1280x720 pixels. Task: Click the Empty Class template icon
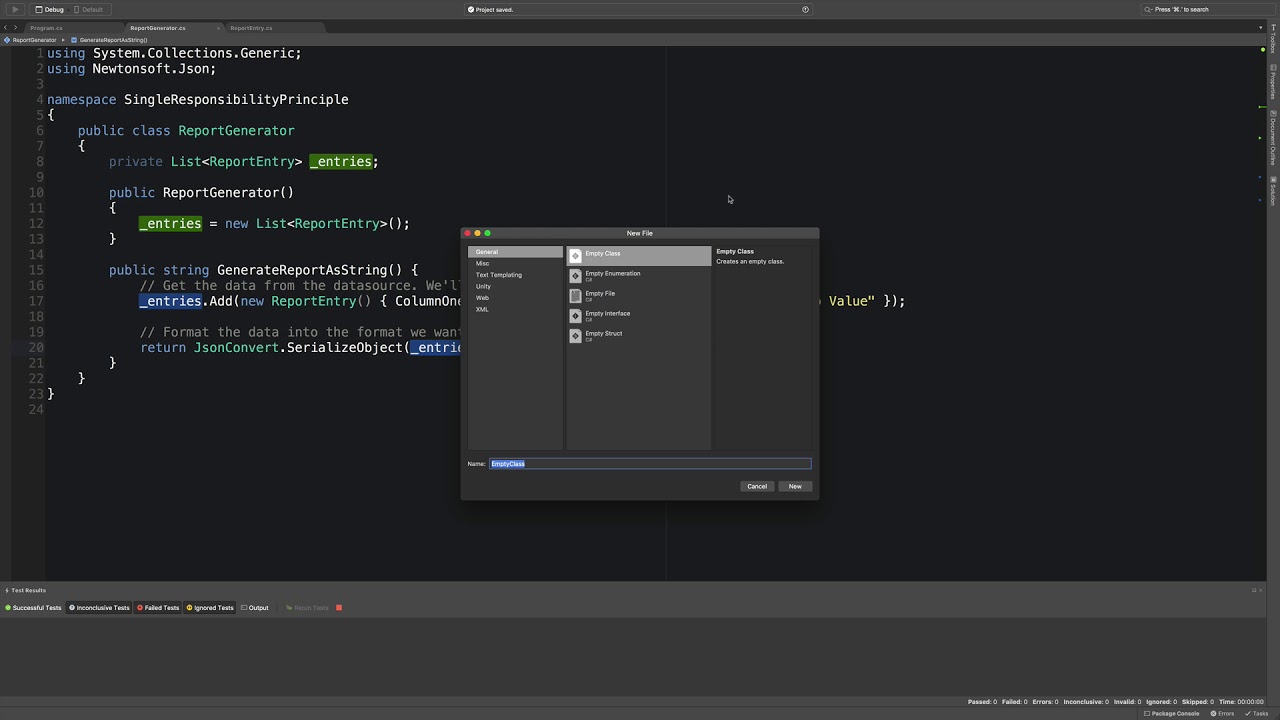pyautogui.click(x=575, y=256)
